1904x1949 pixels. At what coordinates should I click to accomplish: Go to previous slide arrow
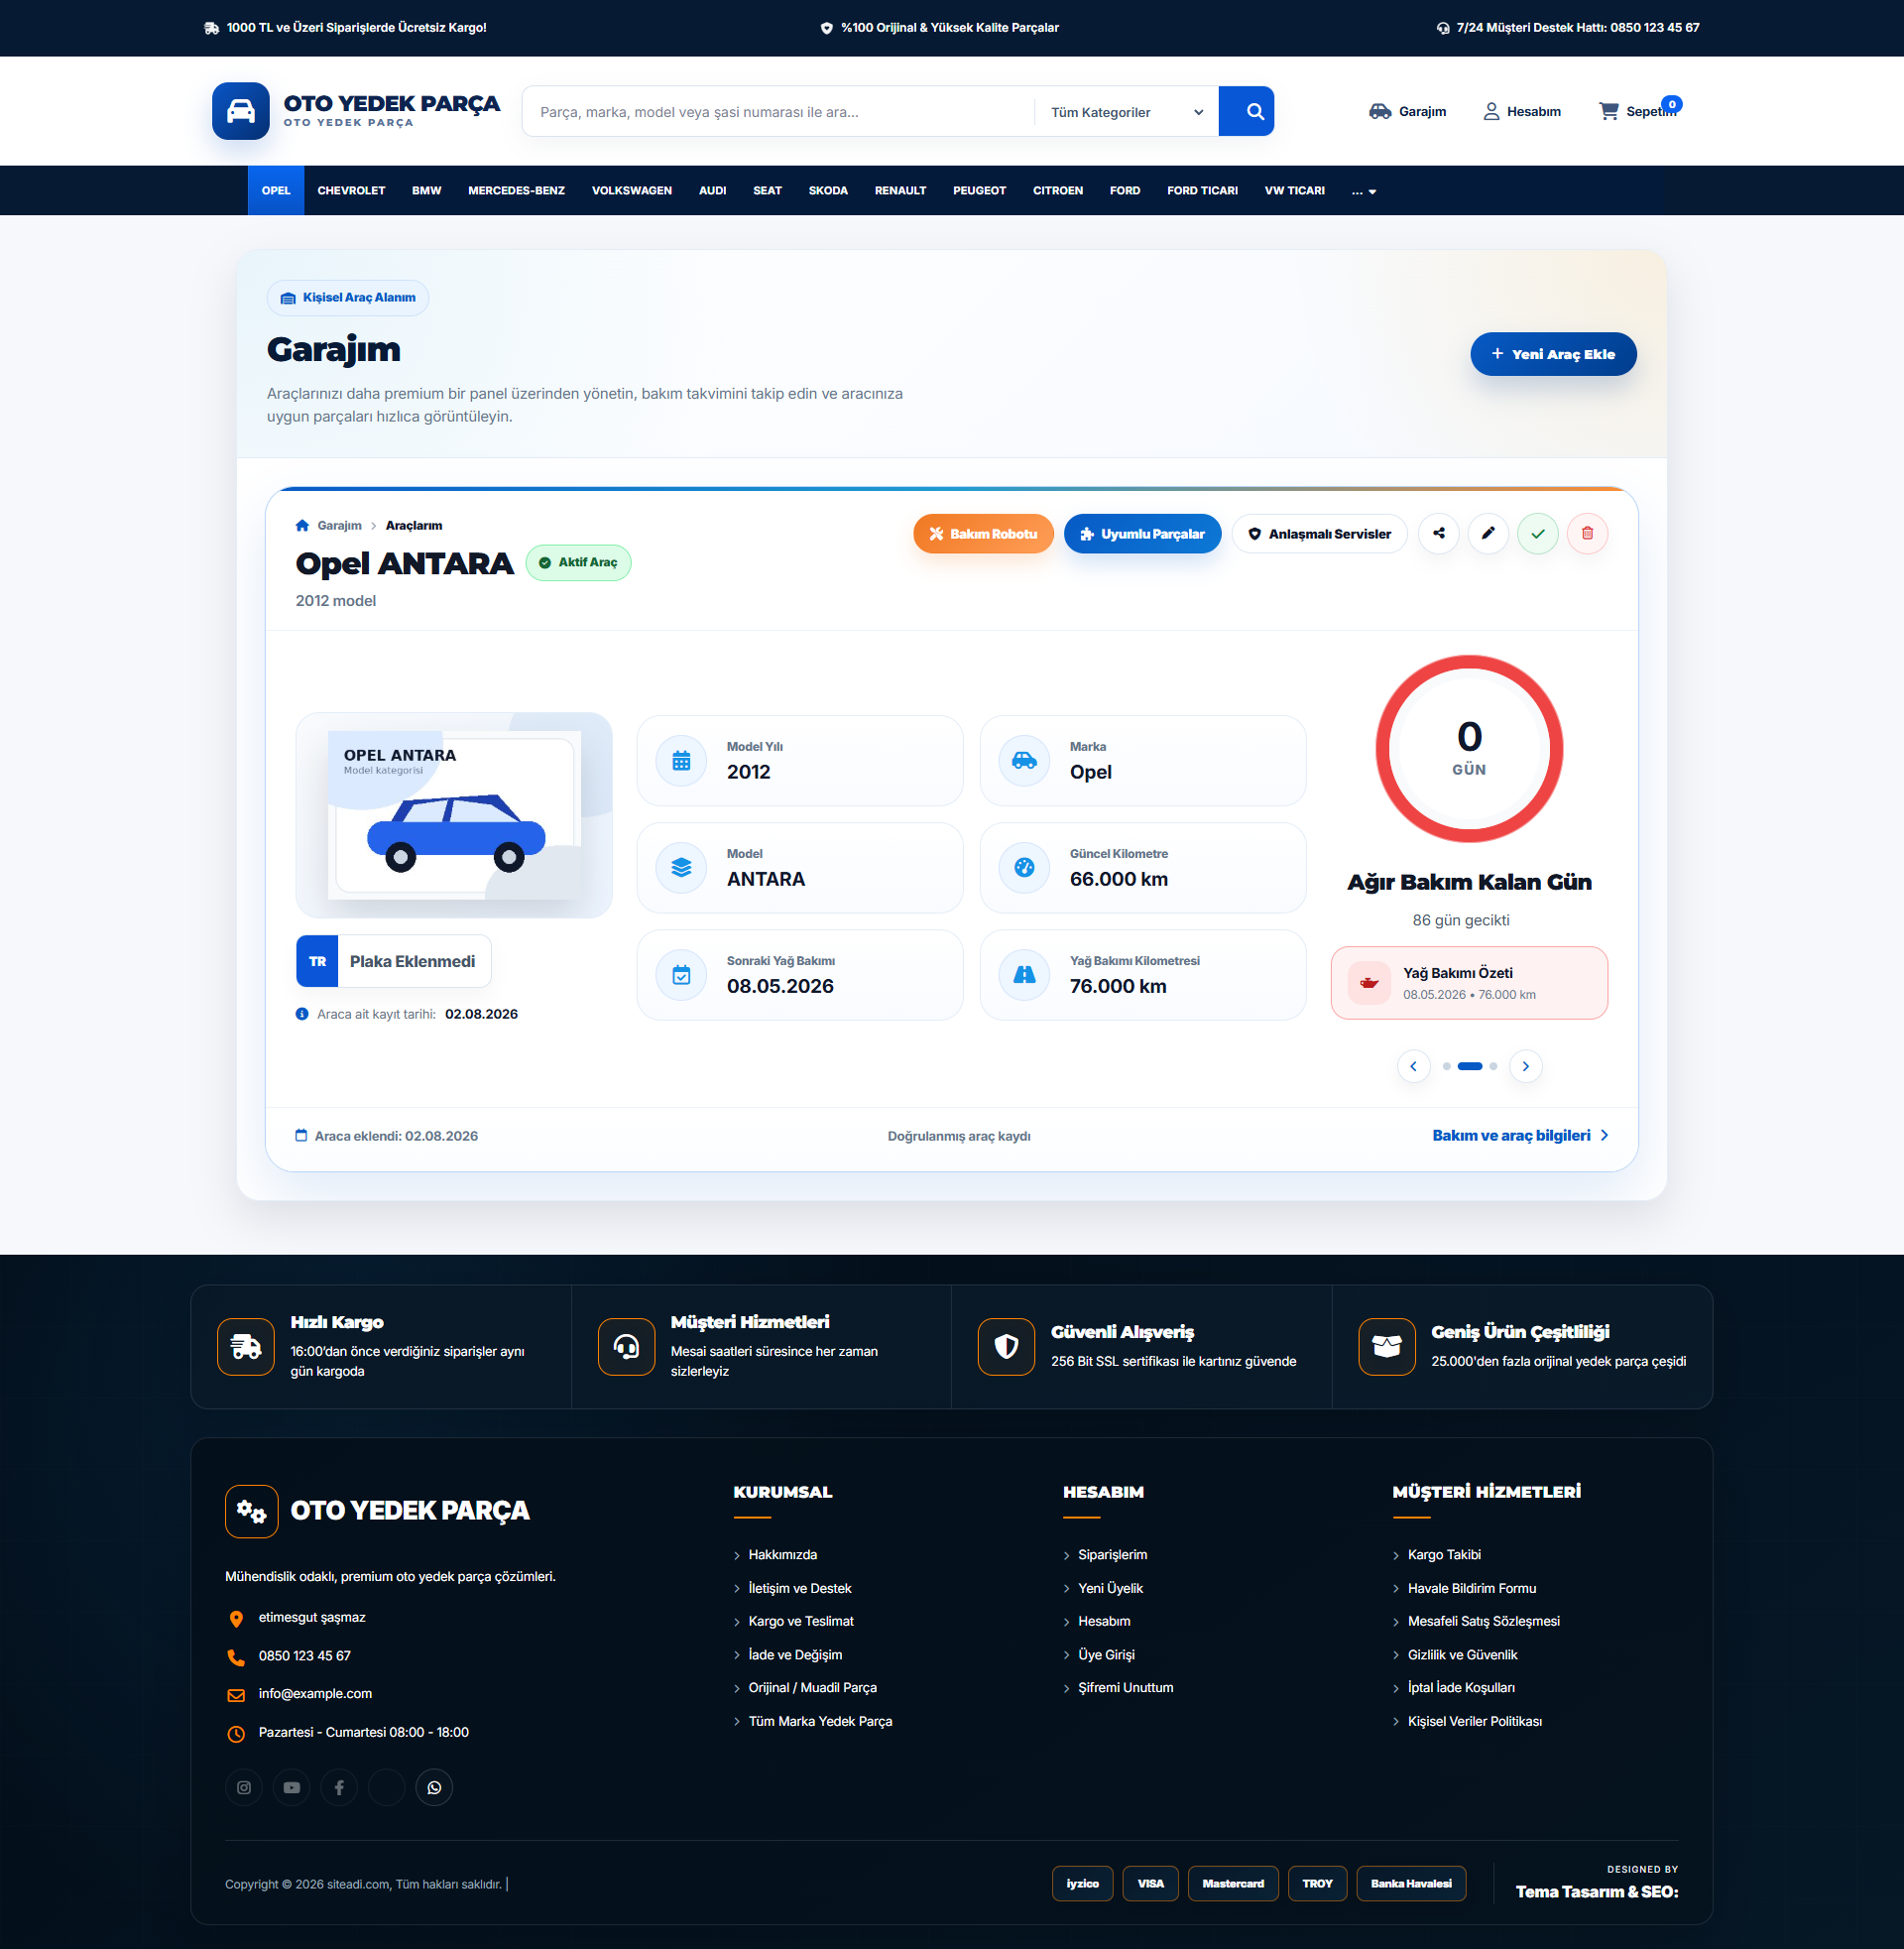pos(1413,1066)
